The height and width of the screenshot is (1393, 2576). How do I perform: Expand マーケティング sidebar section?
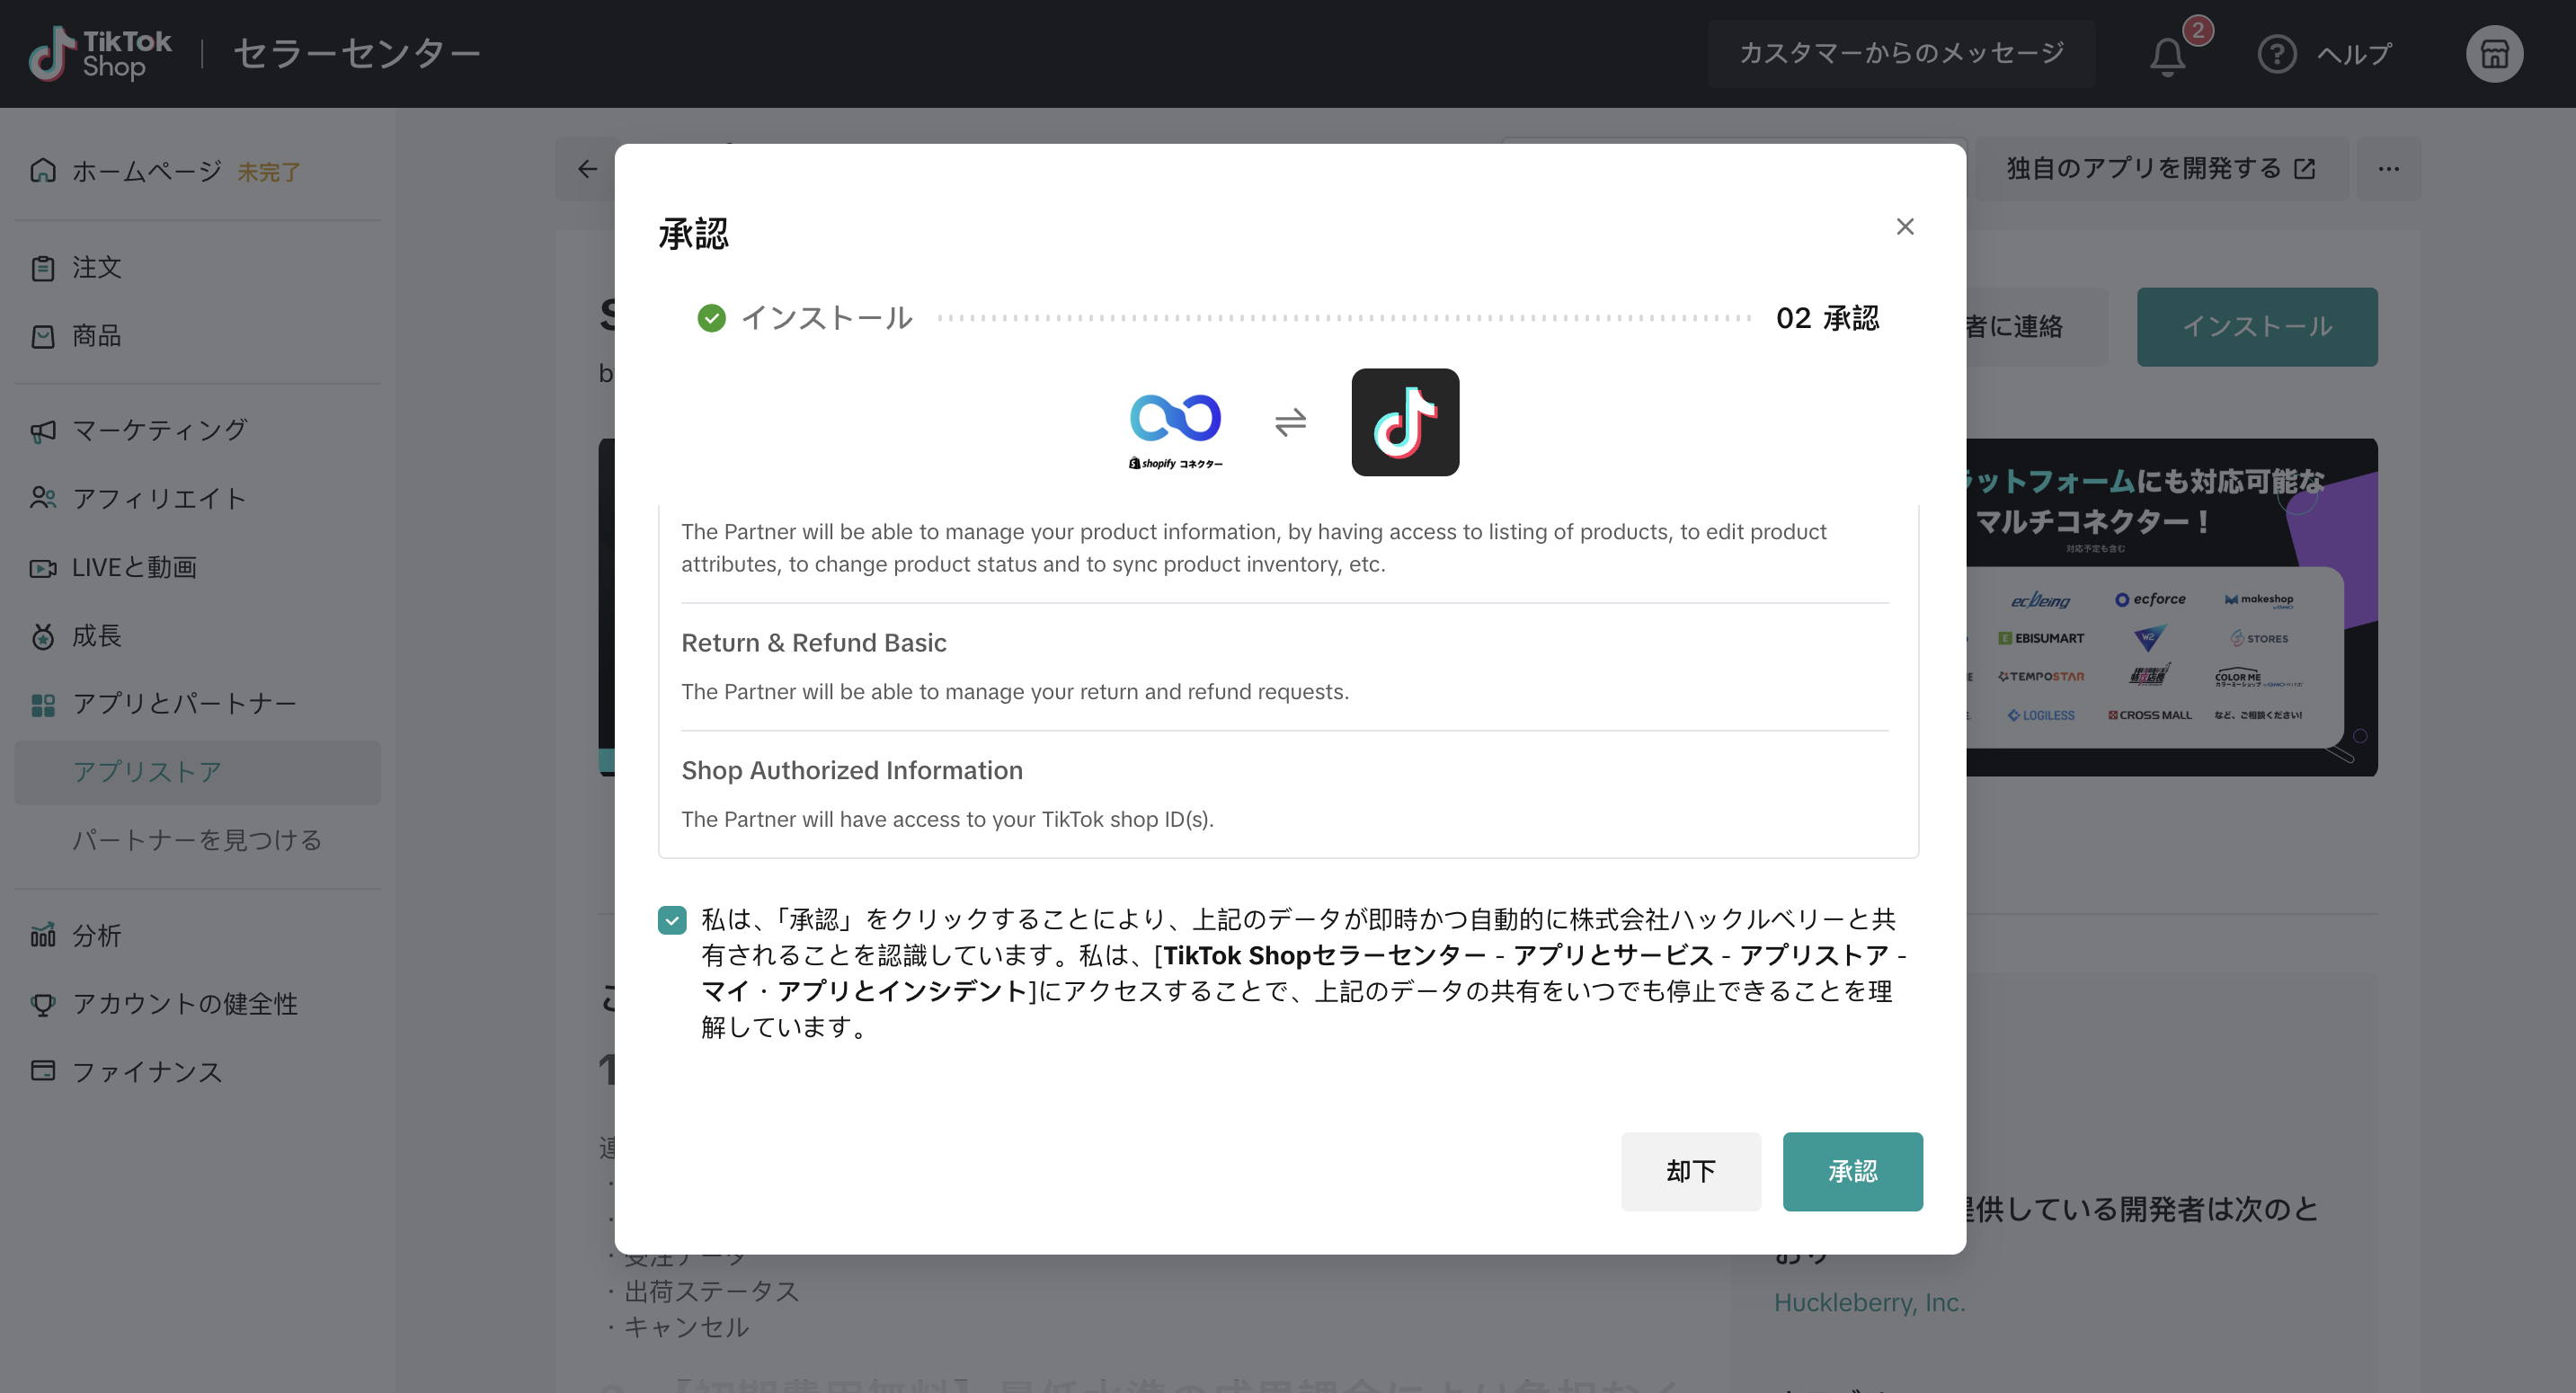pyautogui.click(x=159, y=430)
